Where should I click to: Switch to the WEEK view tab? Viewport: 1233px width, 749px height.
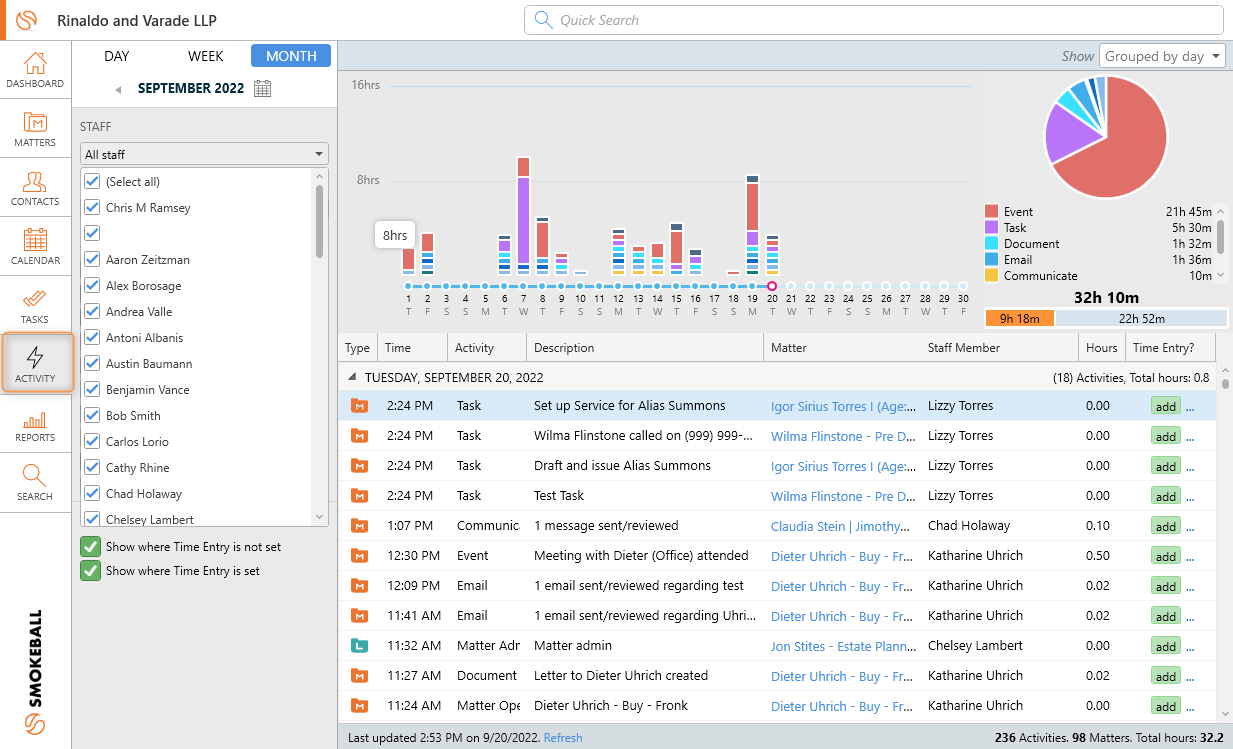point(206,56)
